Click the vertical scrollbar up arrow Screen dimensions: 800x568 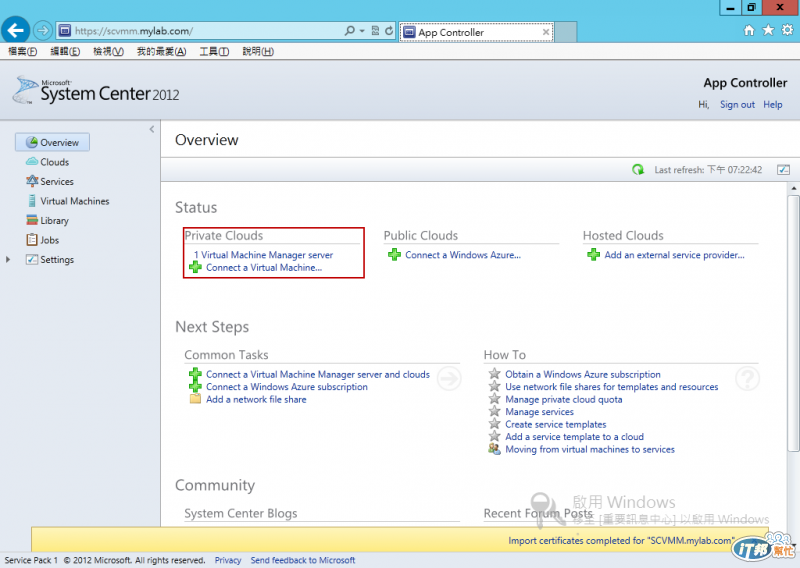(793, 188)
